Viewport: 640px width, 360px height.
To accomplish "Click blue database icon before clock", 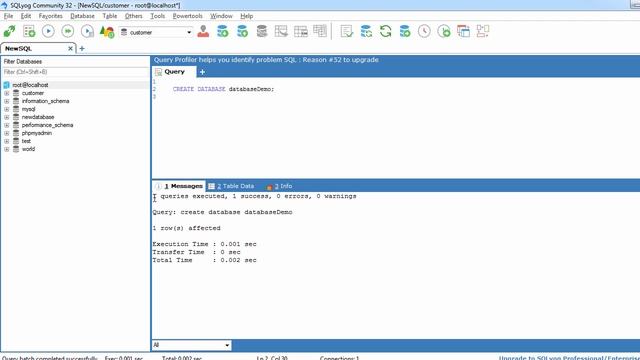I will (405, 31).
